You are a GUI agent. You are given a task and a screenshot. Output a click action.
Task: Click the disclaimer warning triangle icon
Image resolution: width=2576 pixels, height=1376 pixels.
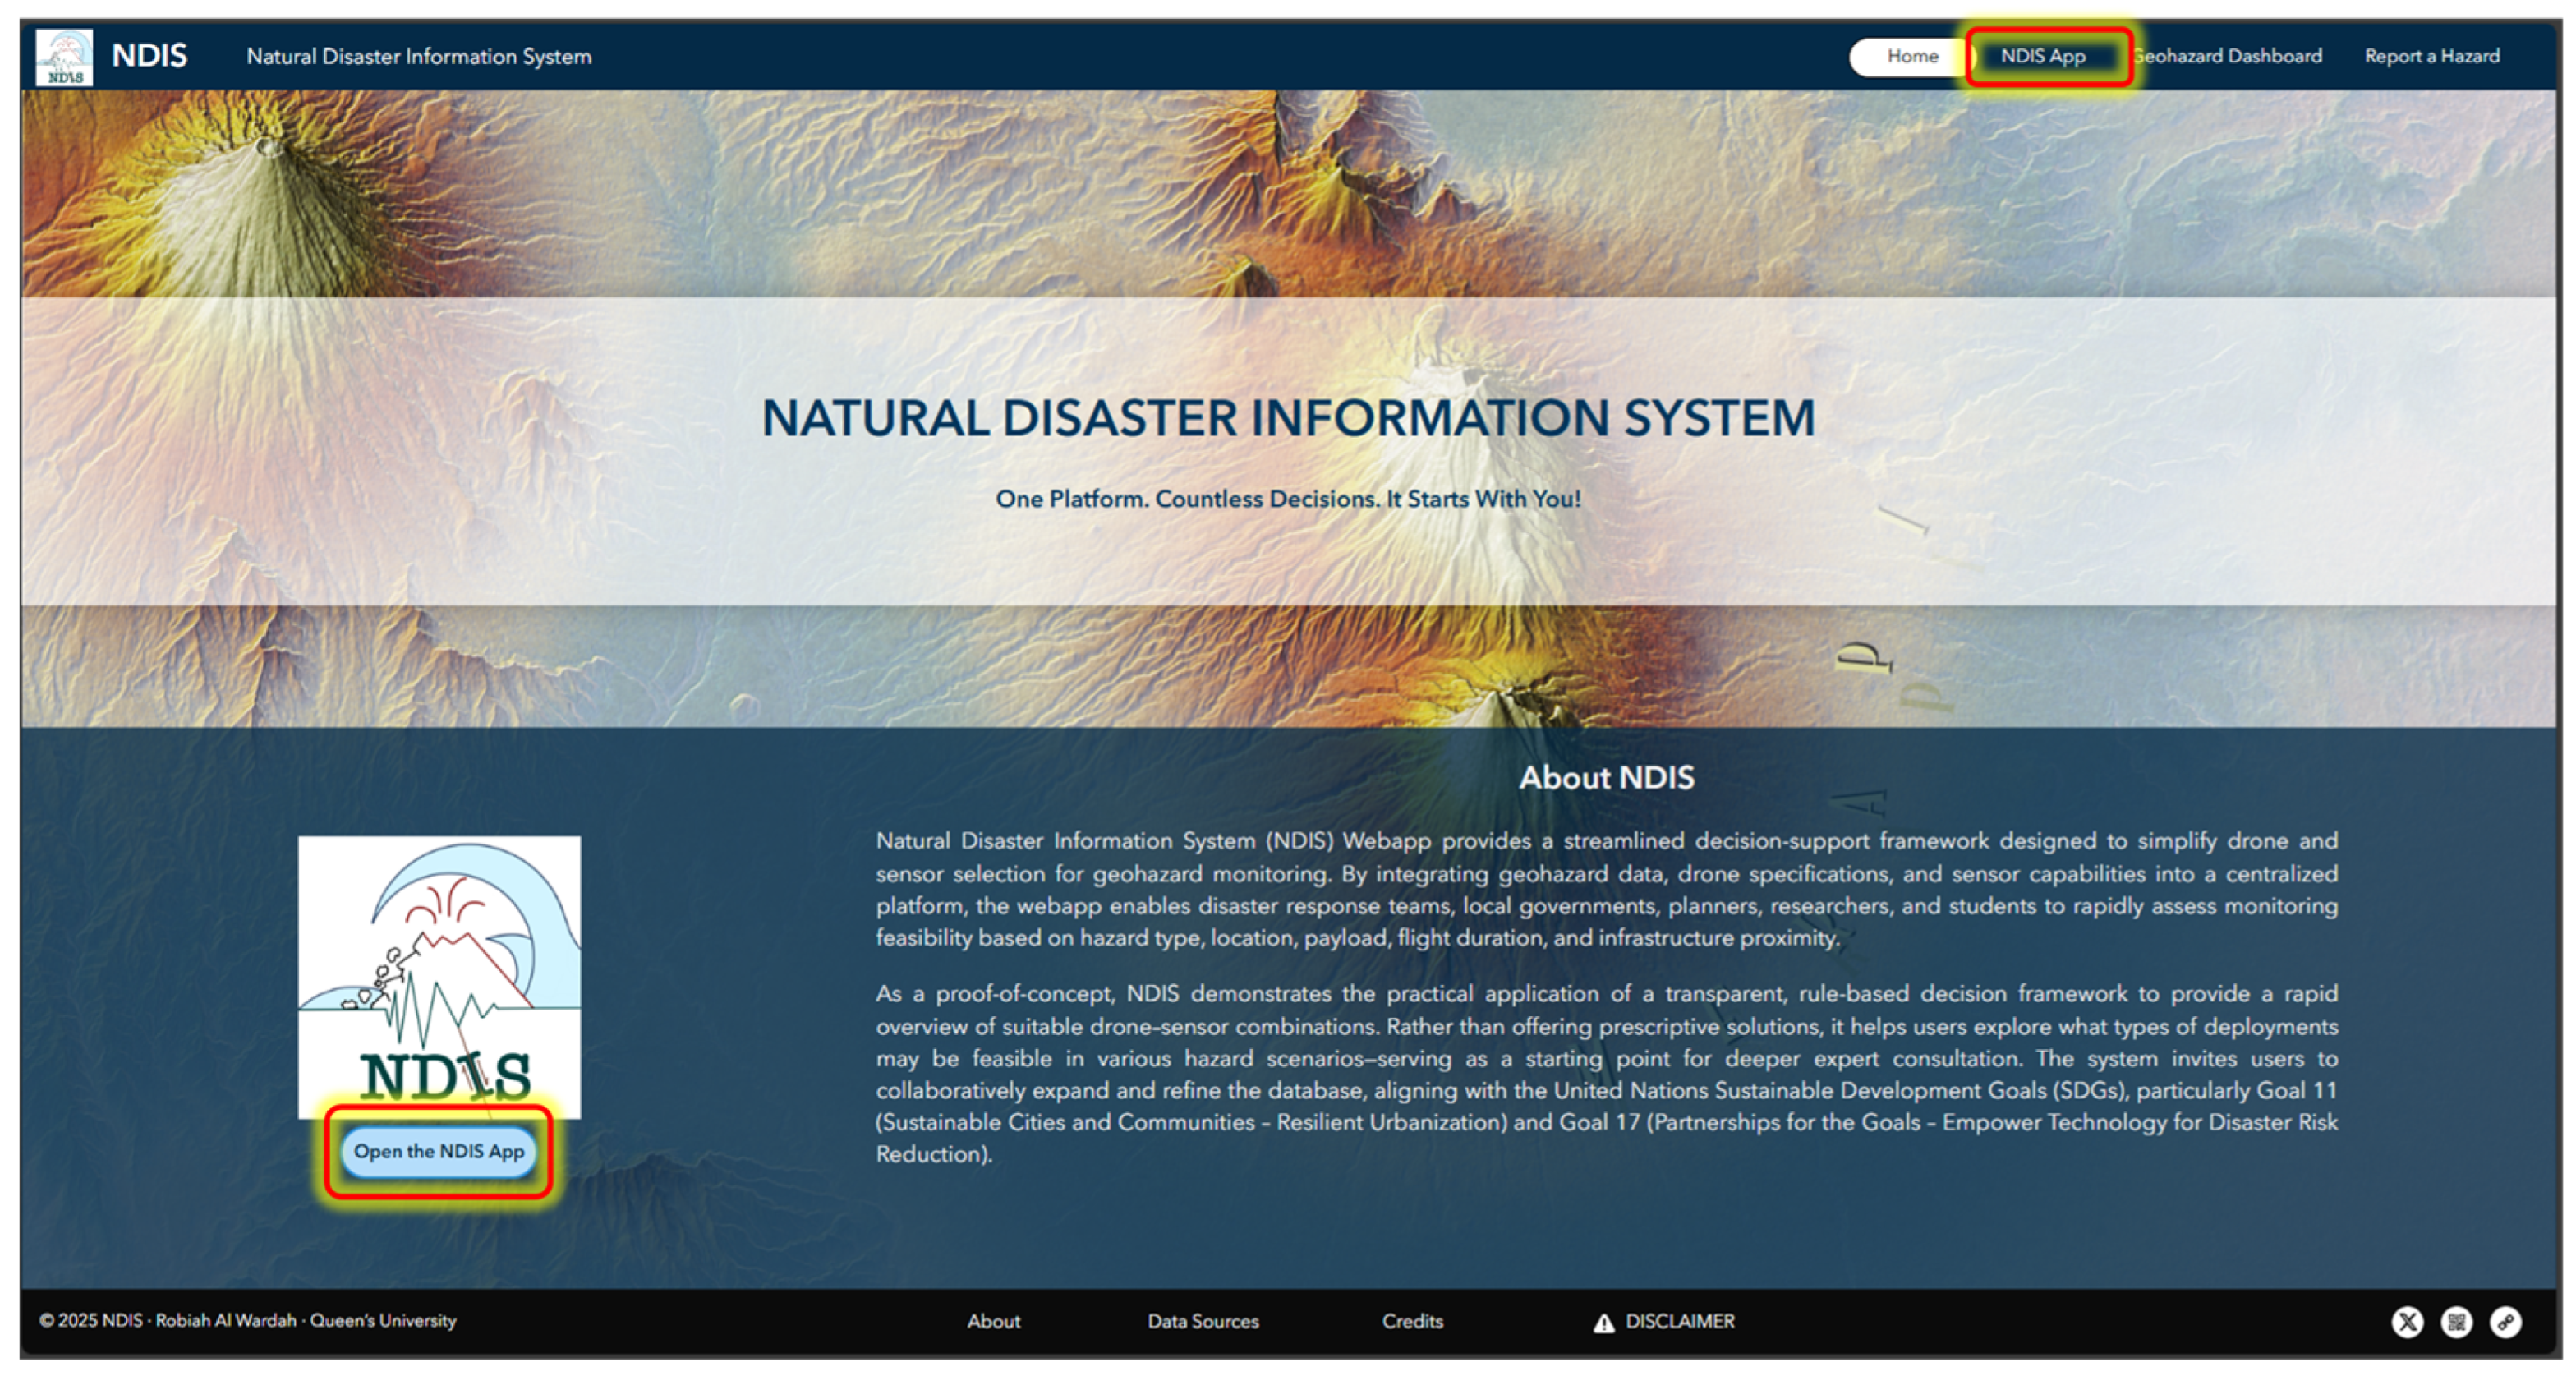(1603, 1322)
